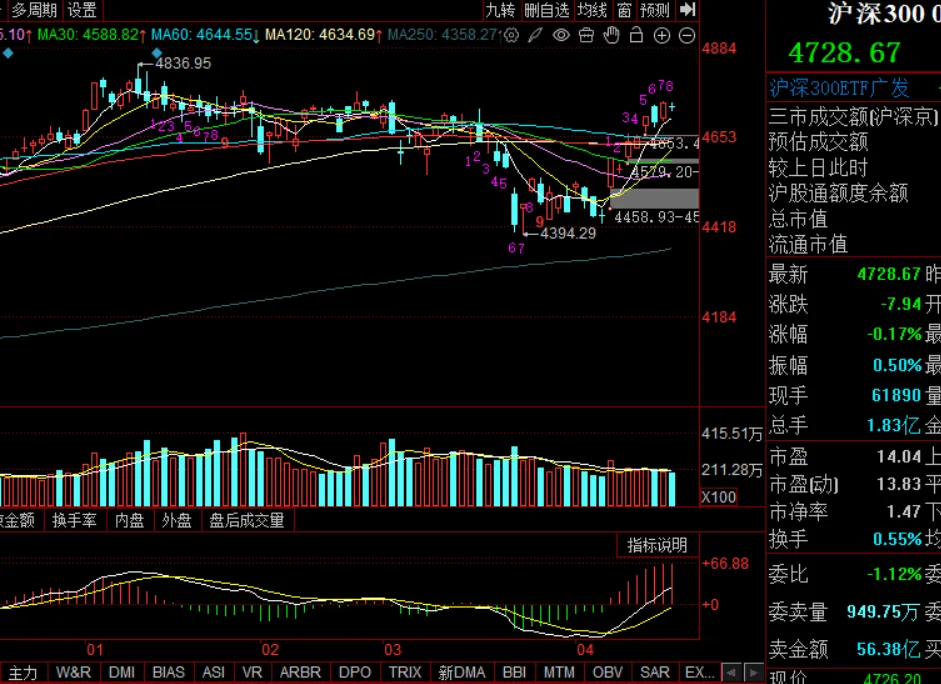Select the DMI indicator tab
941x684 pixels.
(x=122, y=673)
